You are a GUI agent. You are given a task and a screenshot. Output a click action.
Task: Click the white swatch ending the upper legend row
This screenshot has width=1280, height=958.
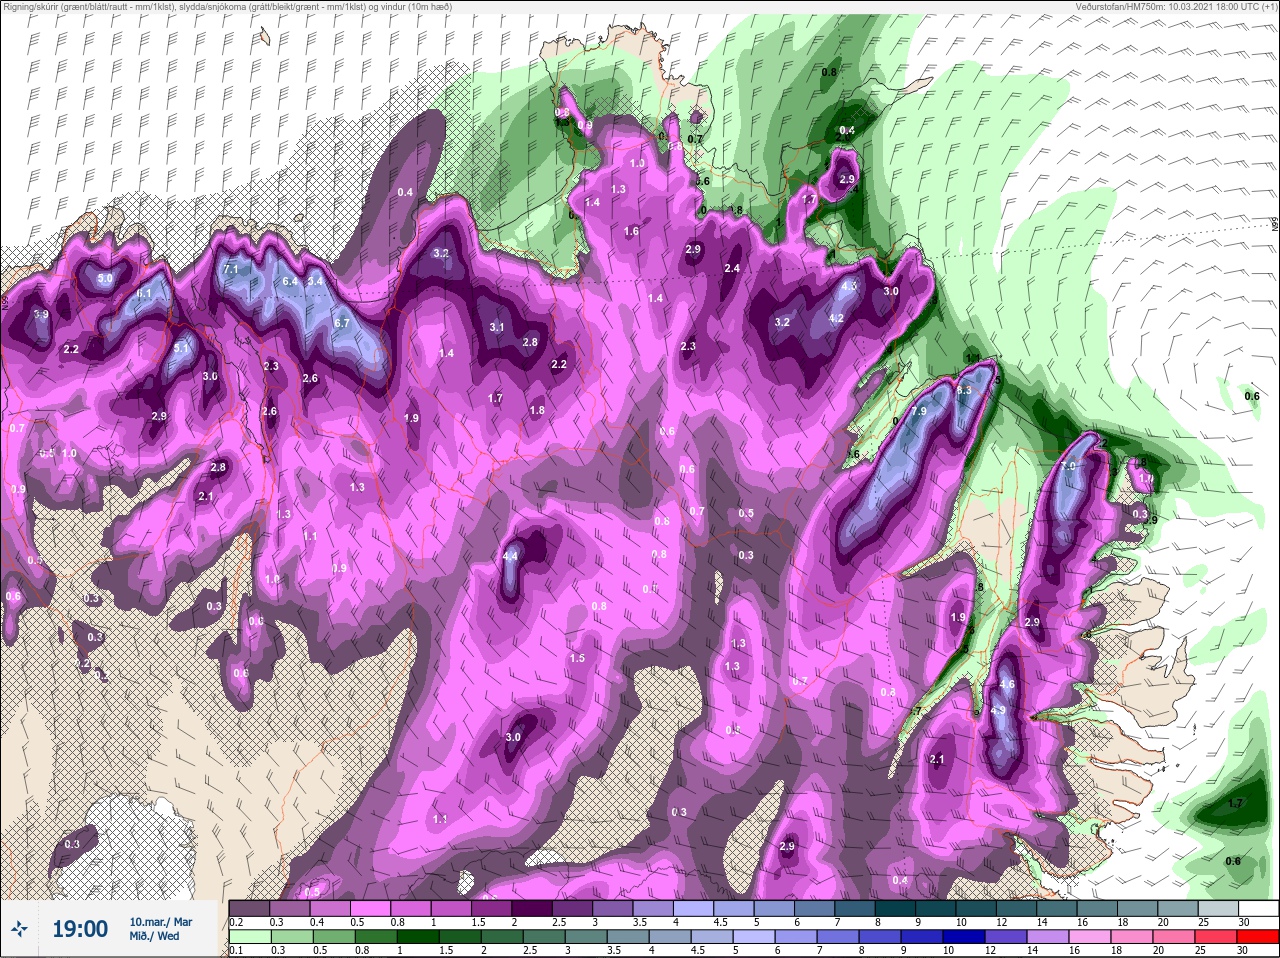pos(1257,909)
